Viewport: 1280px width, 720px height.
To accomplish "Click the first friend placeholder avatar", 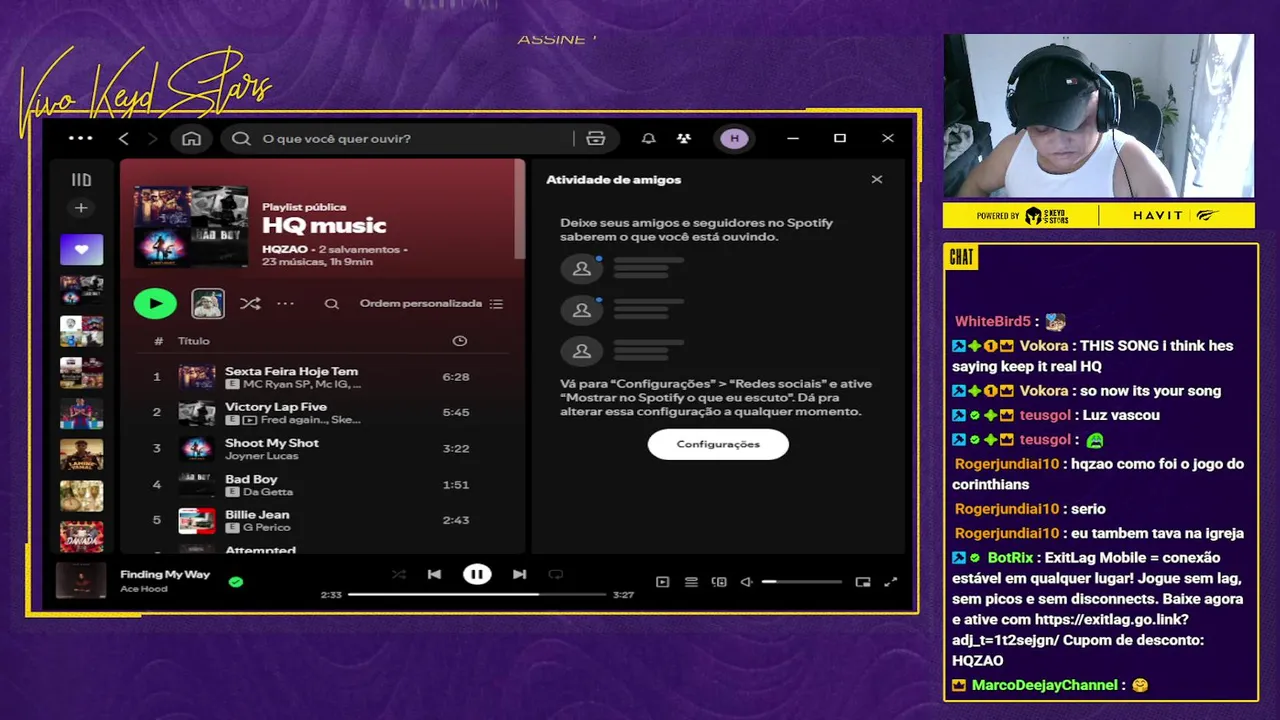I will pos(581,268).
